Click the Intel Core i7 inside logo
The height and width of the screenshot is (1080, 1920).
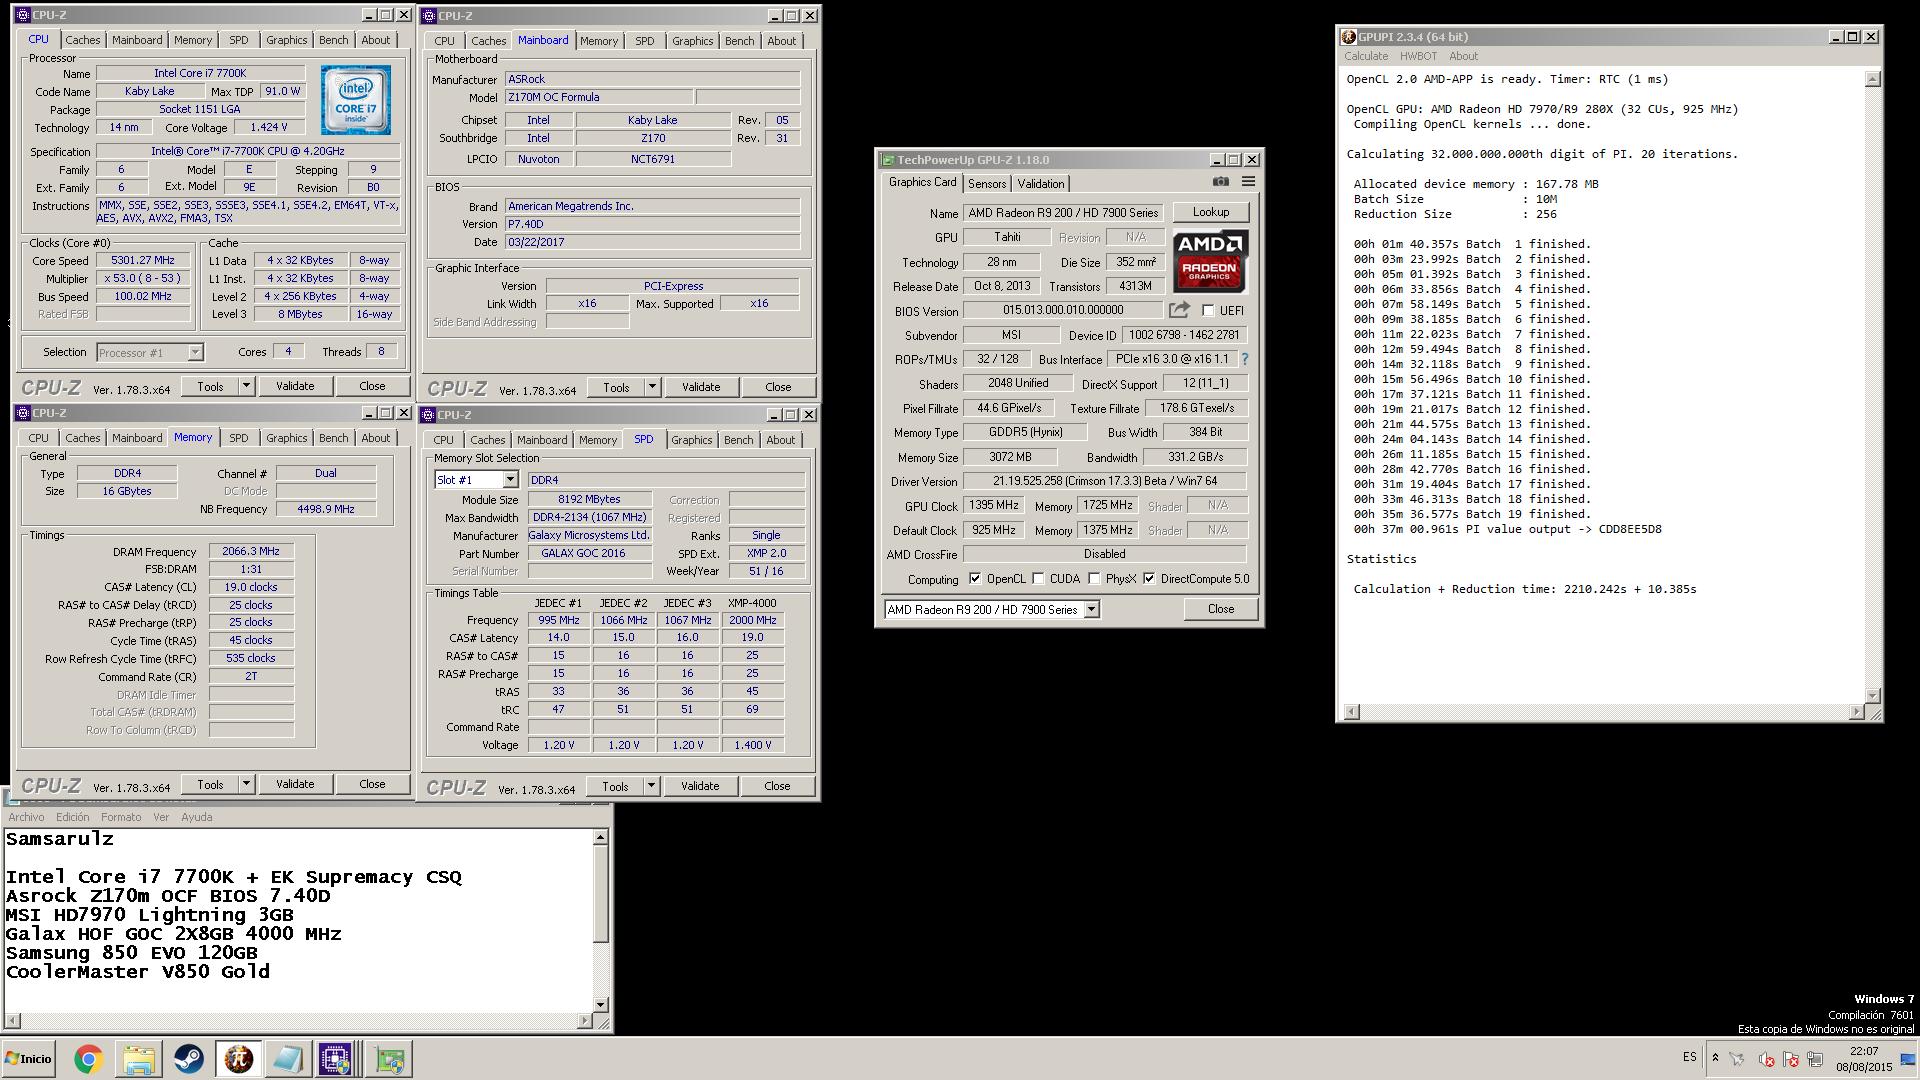[356, 100]
